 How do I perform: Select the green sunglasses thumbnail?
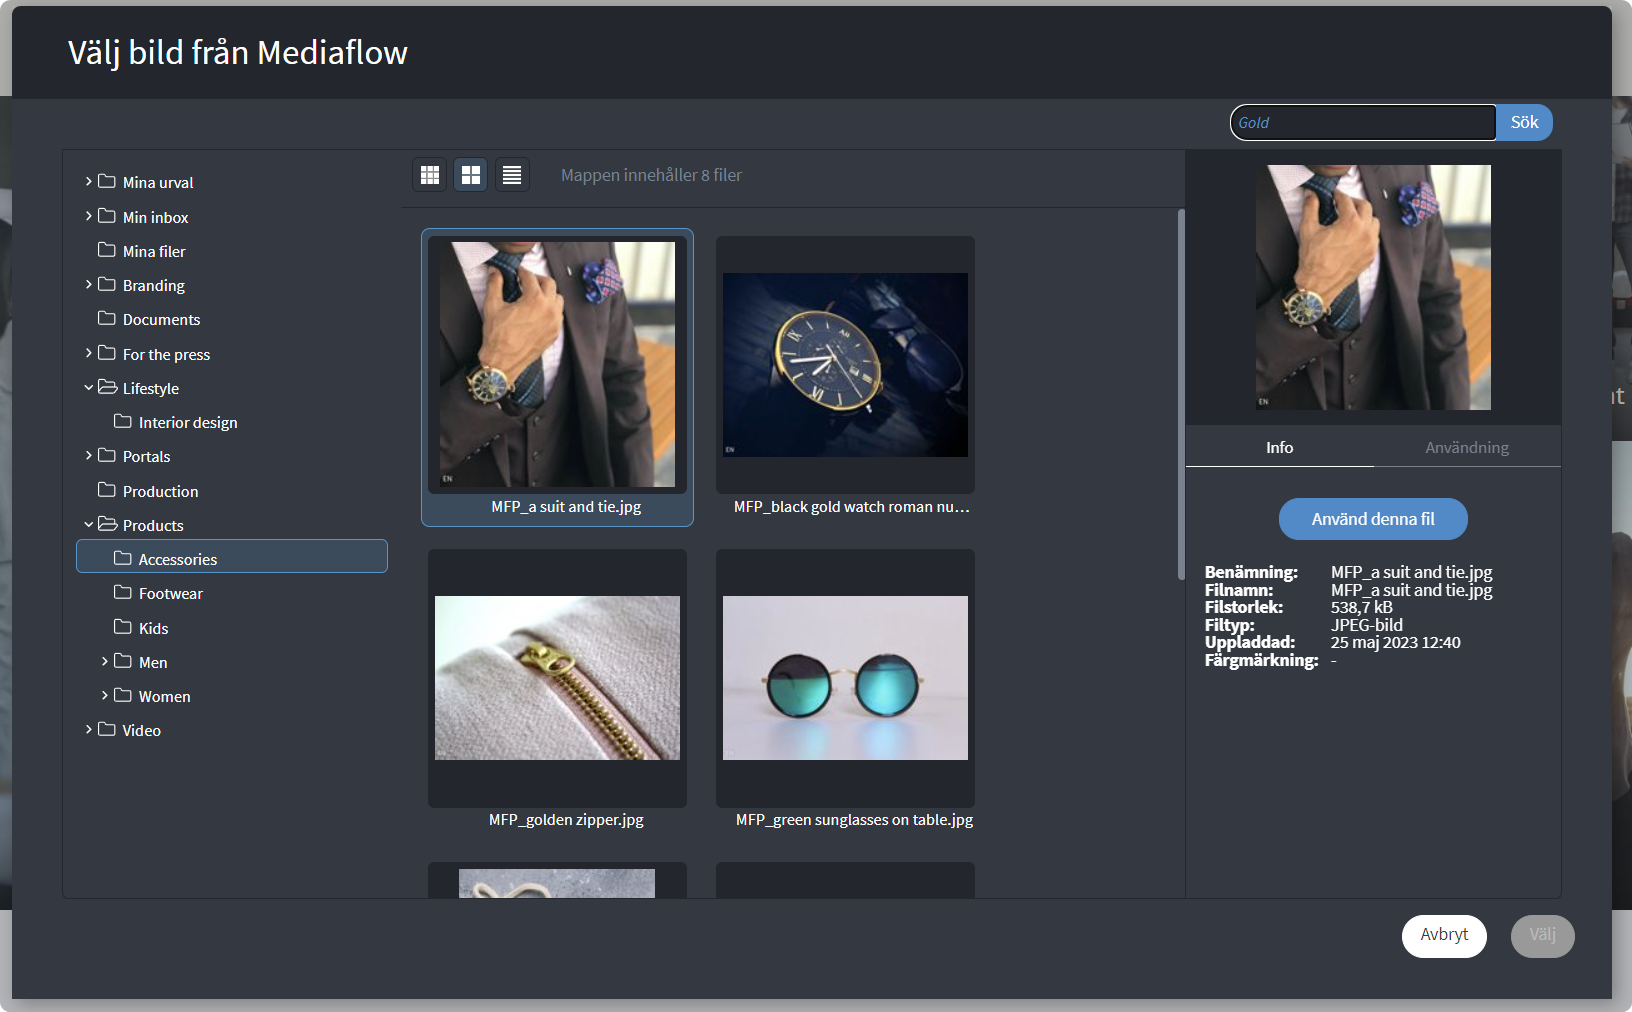tap(845, 678)
